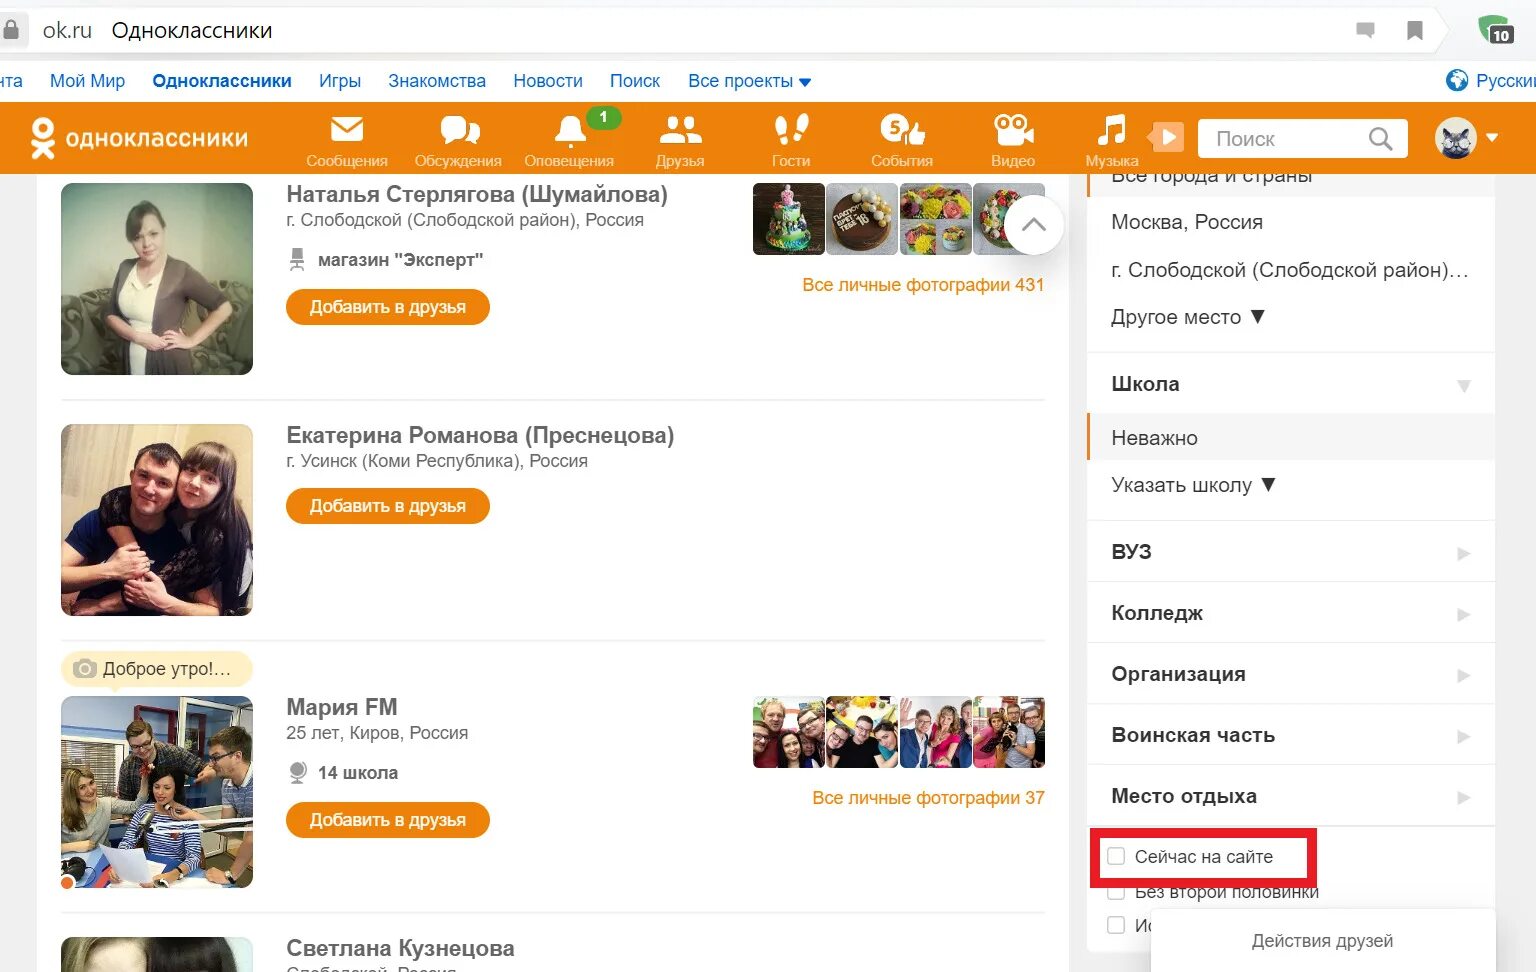Open Все личные фотографии 431

923,285
